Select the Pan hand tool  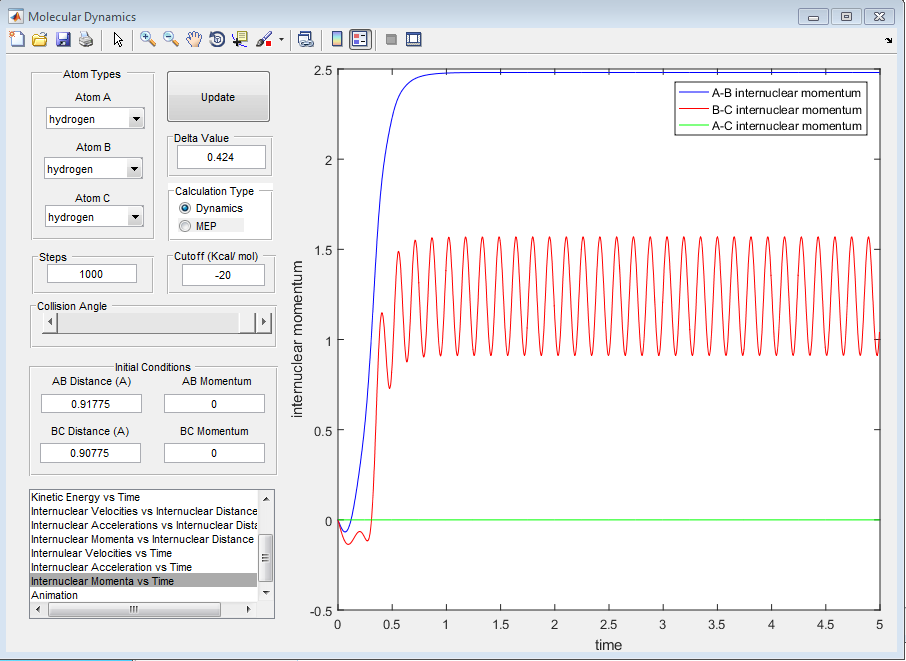point(194,40)
